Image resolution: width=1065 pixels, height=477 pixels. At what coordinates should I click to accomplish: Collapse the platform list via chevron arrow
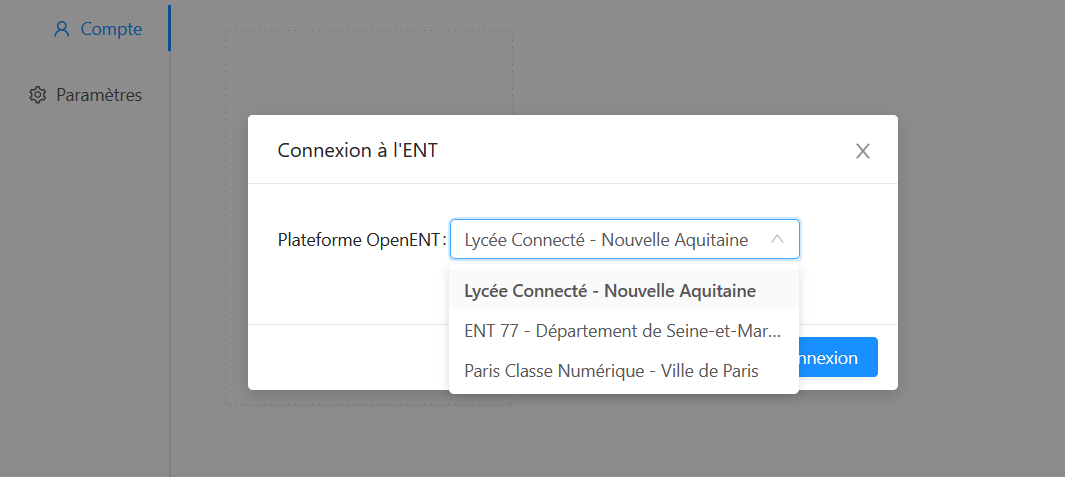point(777,240)
